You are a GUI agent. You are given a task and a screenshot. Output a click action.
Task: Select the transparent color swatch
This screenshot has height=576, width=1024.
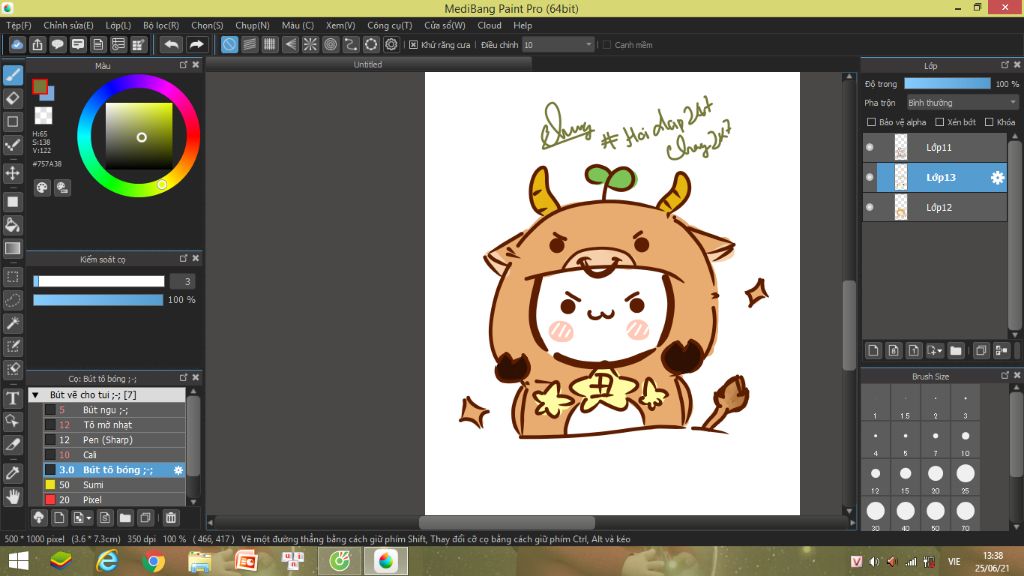click(43, 116)
